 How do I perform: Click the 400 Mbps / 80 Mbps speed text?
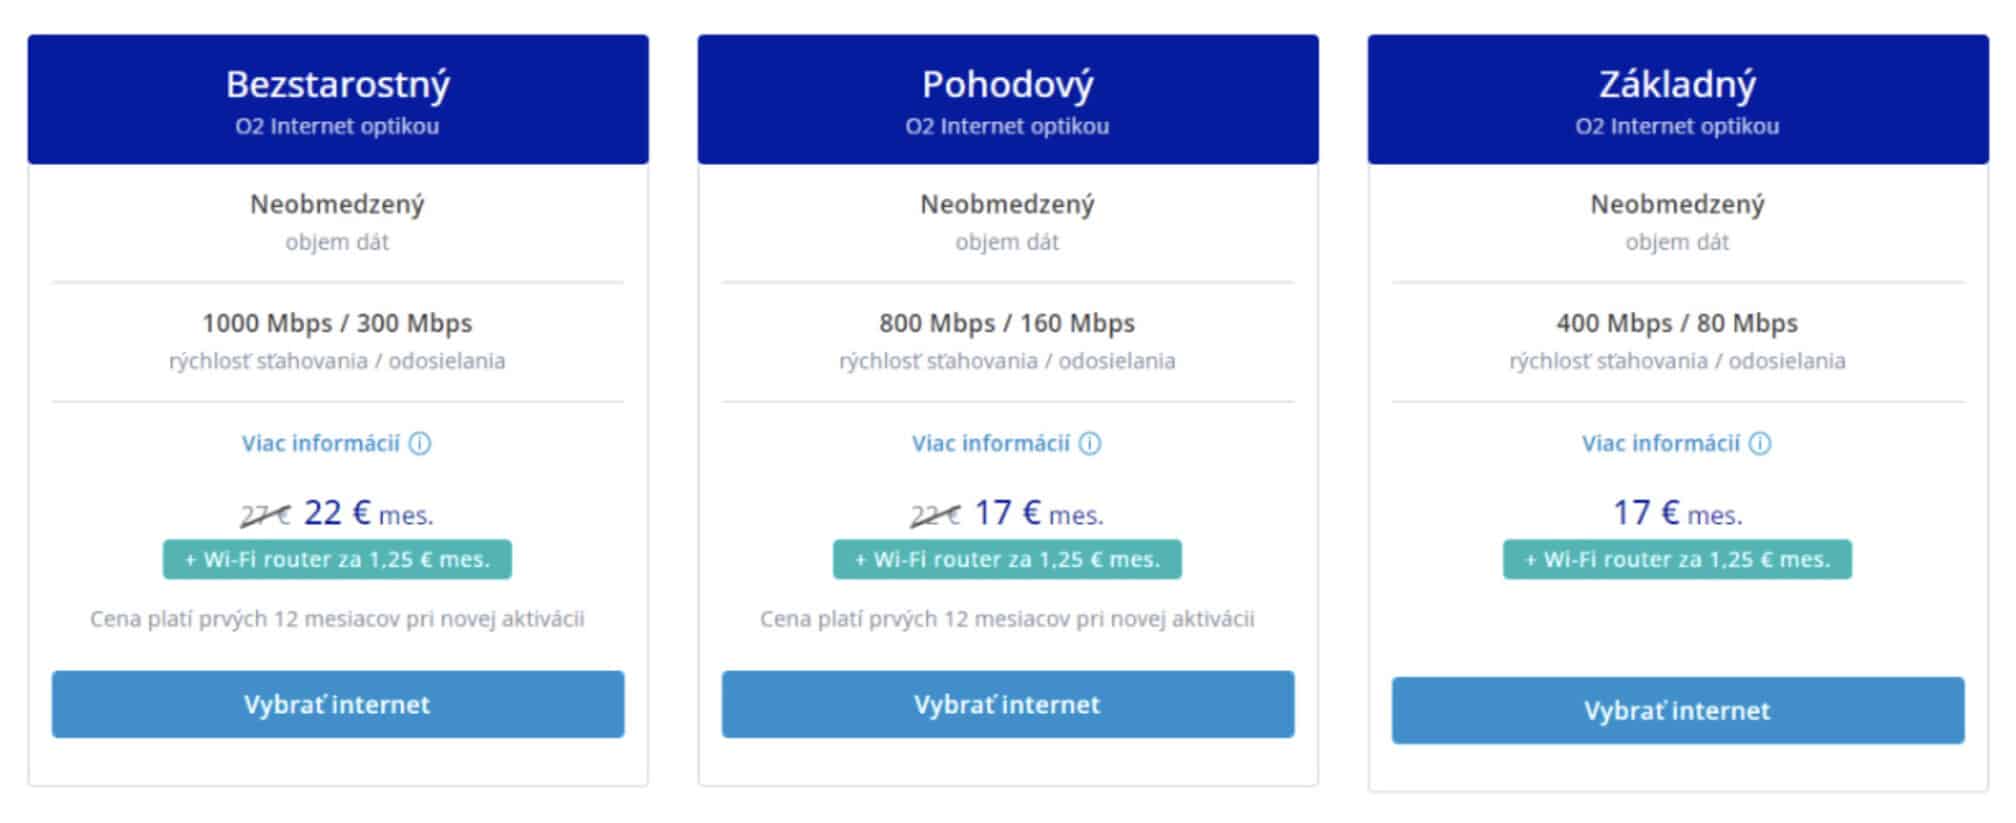(1677, 323)
